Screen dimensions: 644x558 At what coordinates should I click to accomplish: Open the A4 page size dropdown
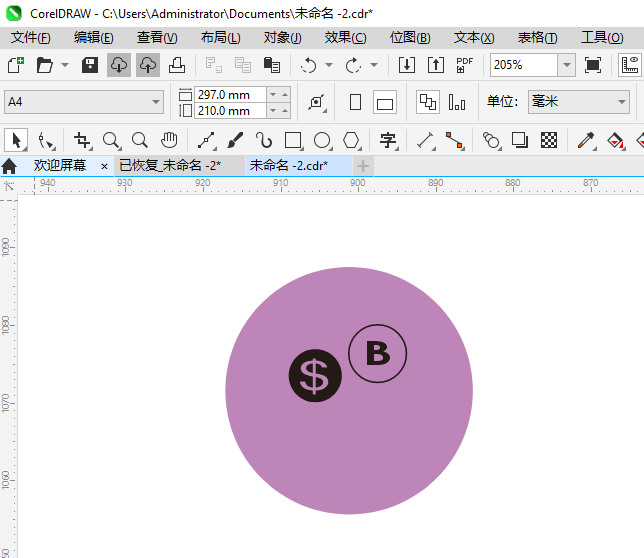tap(156, 102)
